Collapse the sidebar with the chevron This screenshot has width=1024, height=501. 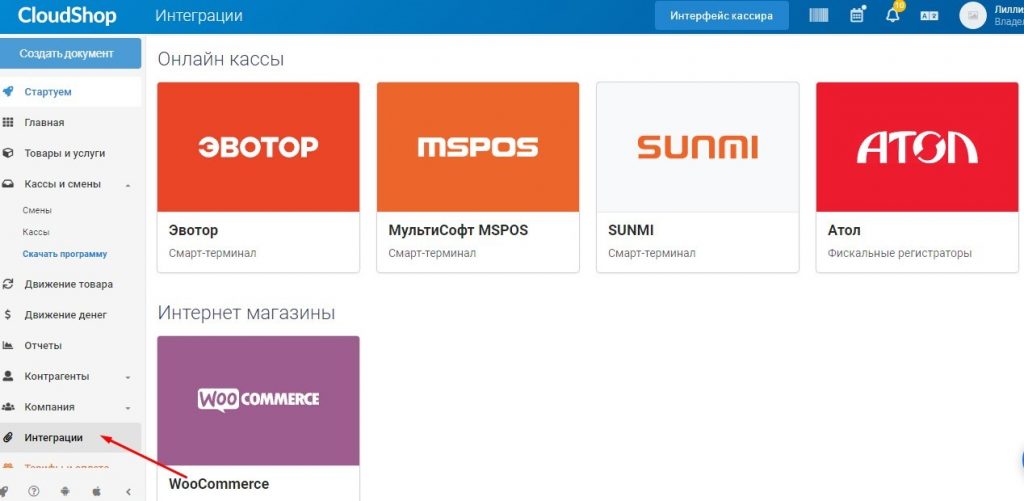[128, 491]
